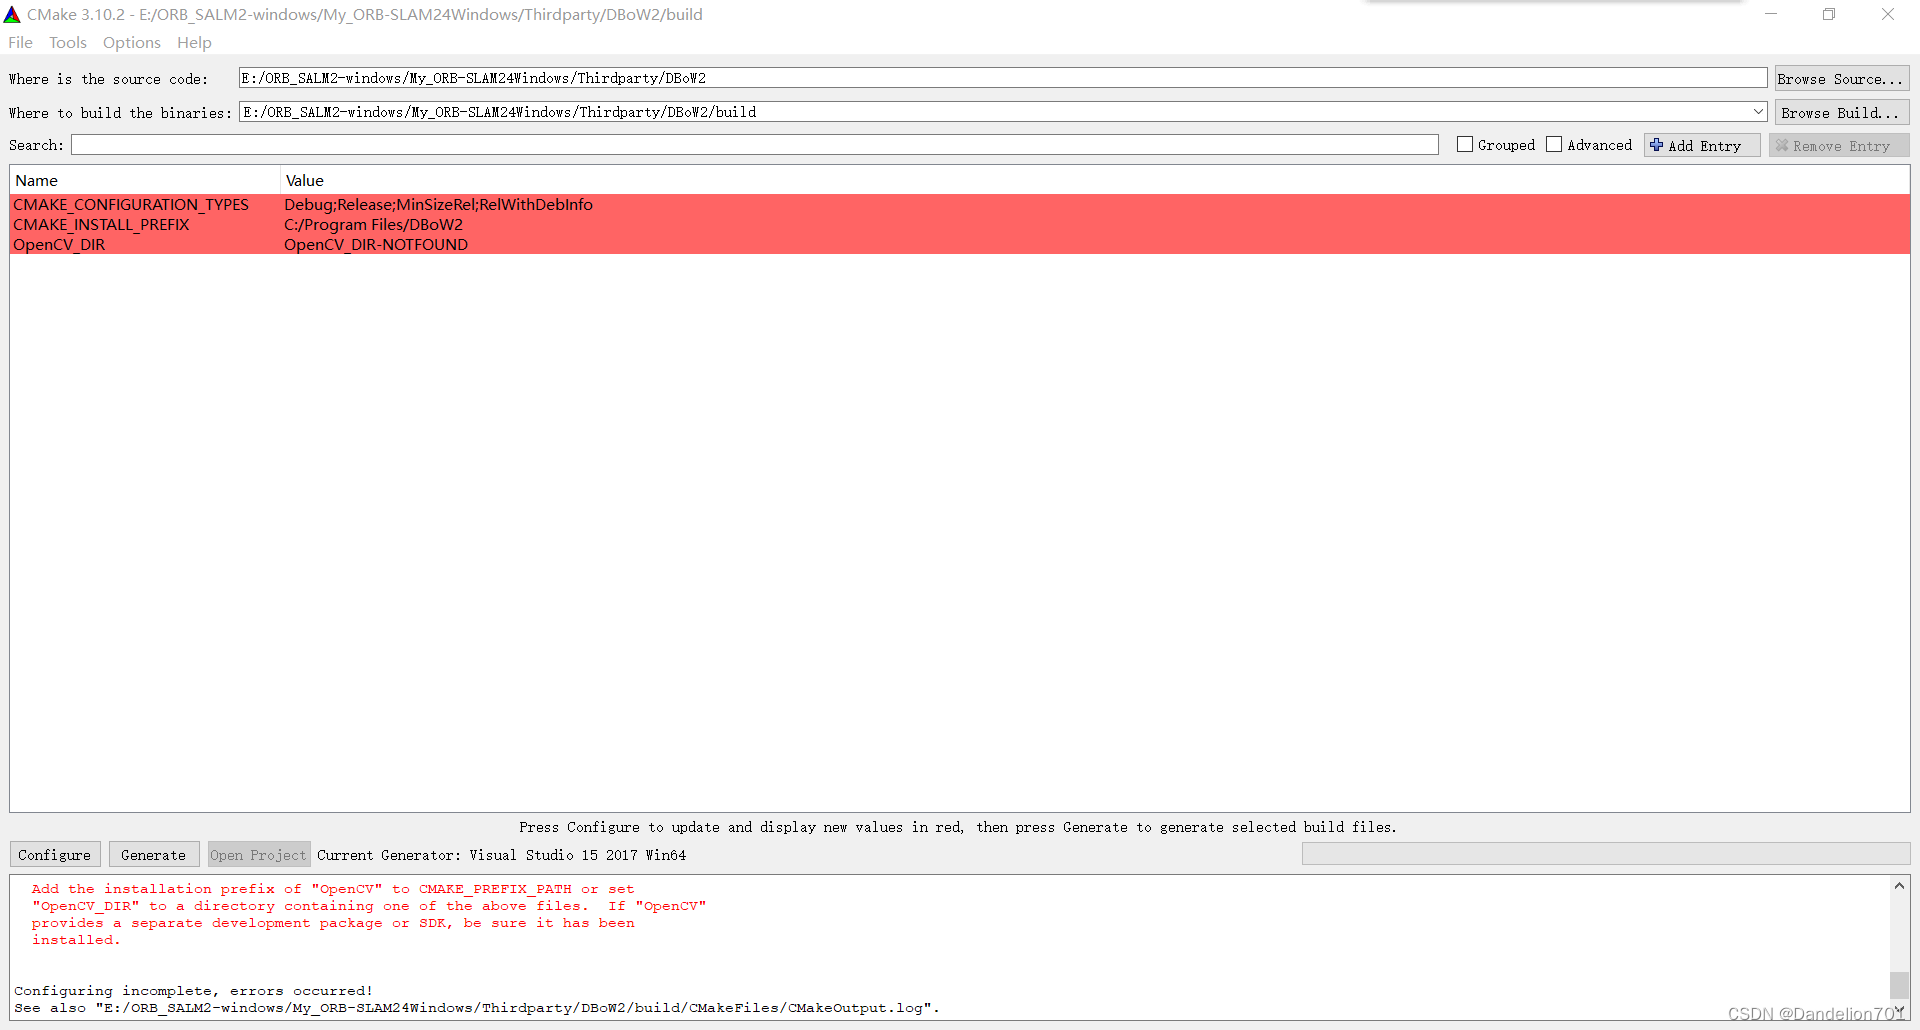Viewport: 1920px width, 1030px height.
Task: Enable the Advanced checkbox
Action: pos(1554,144)
